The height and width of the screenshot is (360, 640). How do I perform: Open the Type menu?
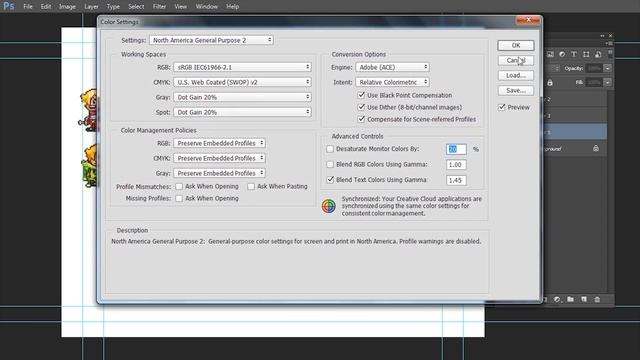[113, 7]
